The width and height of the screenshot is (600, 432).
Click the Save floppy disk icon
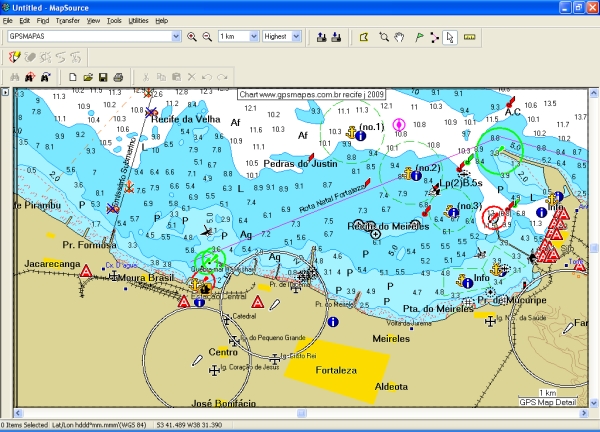coord(103,77)
